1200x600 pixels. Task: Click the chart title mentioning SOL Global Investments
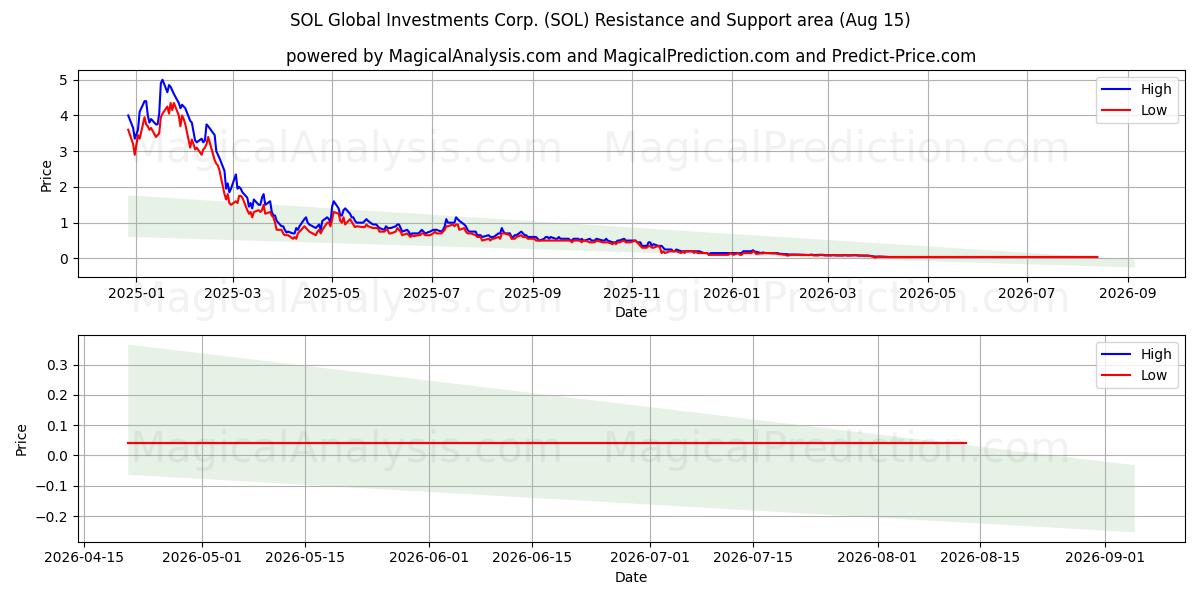pos(600,20)
